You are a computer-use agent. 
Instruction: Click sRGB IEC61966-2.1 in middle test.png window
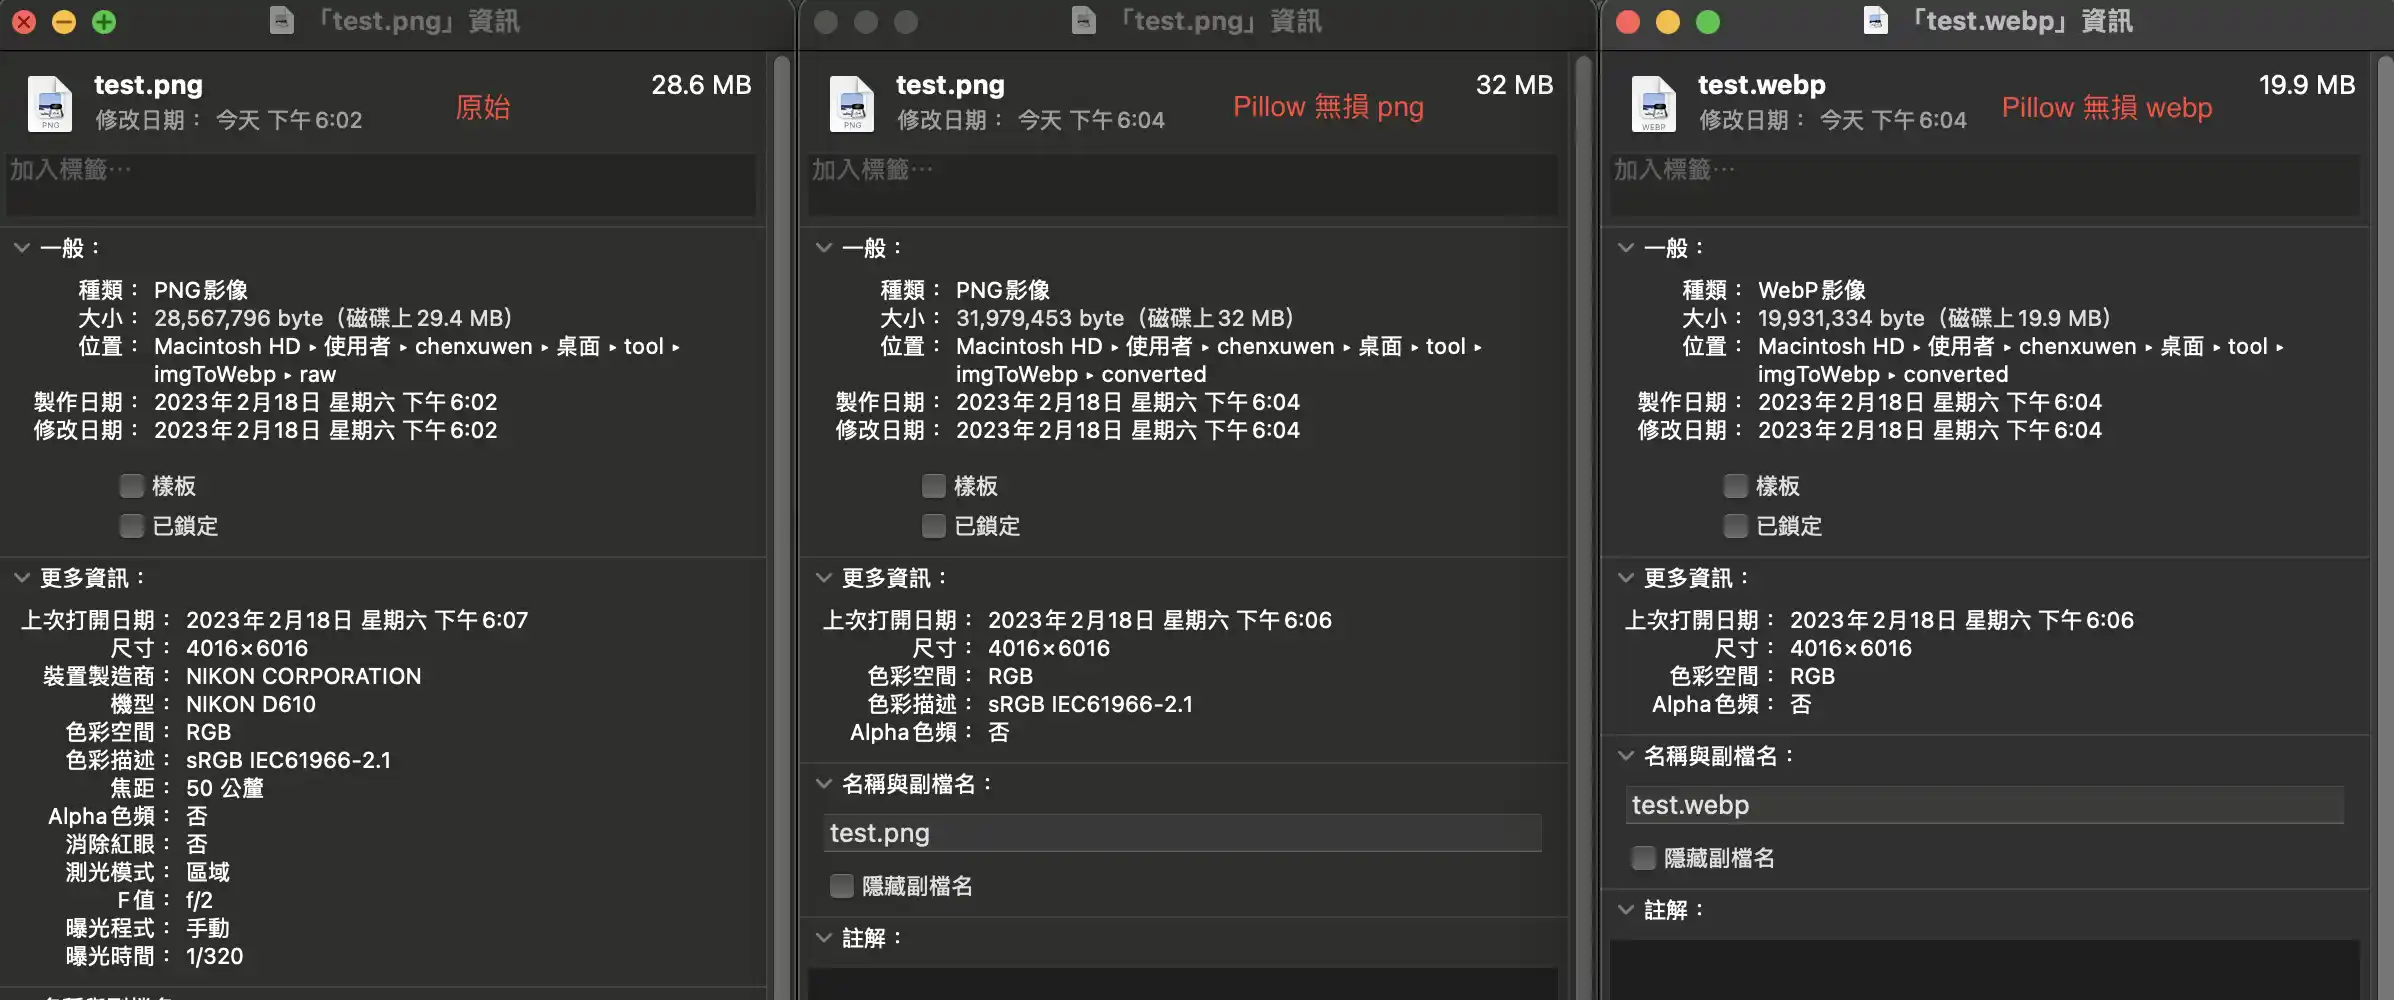coord(1090,704)
